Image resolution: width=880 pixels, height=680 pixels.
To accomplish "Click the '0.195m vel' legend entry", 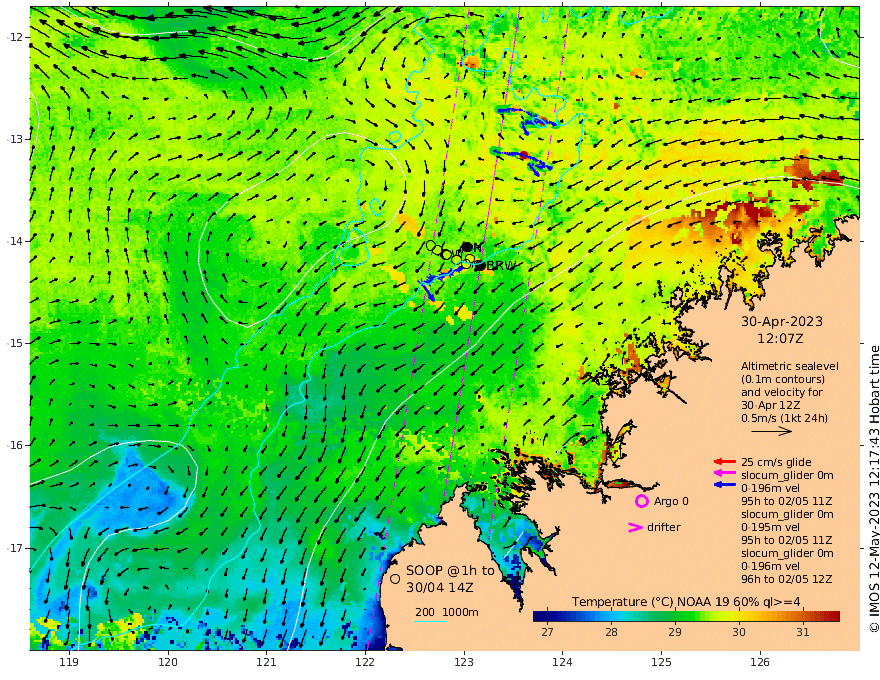I will [770, 527].
